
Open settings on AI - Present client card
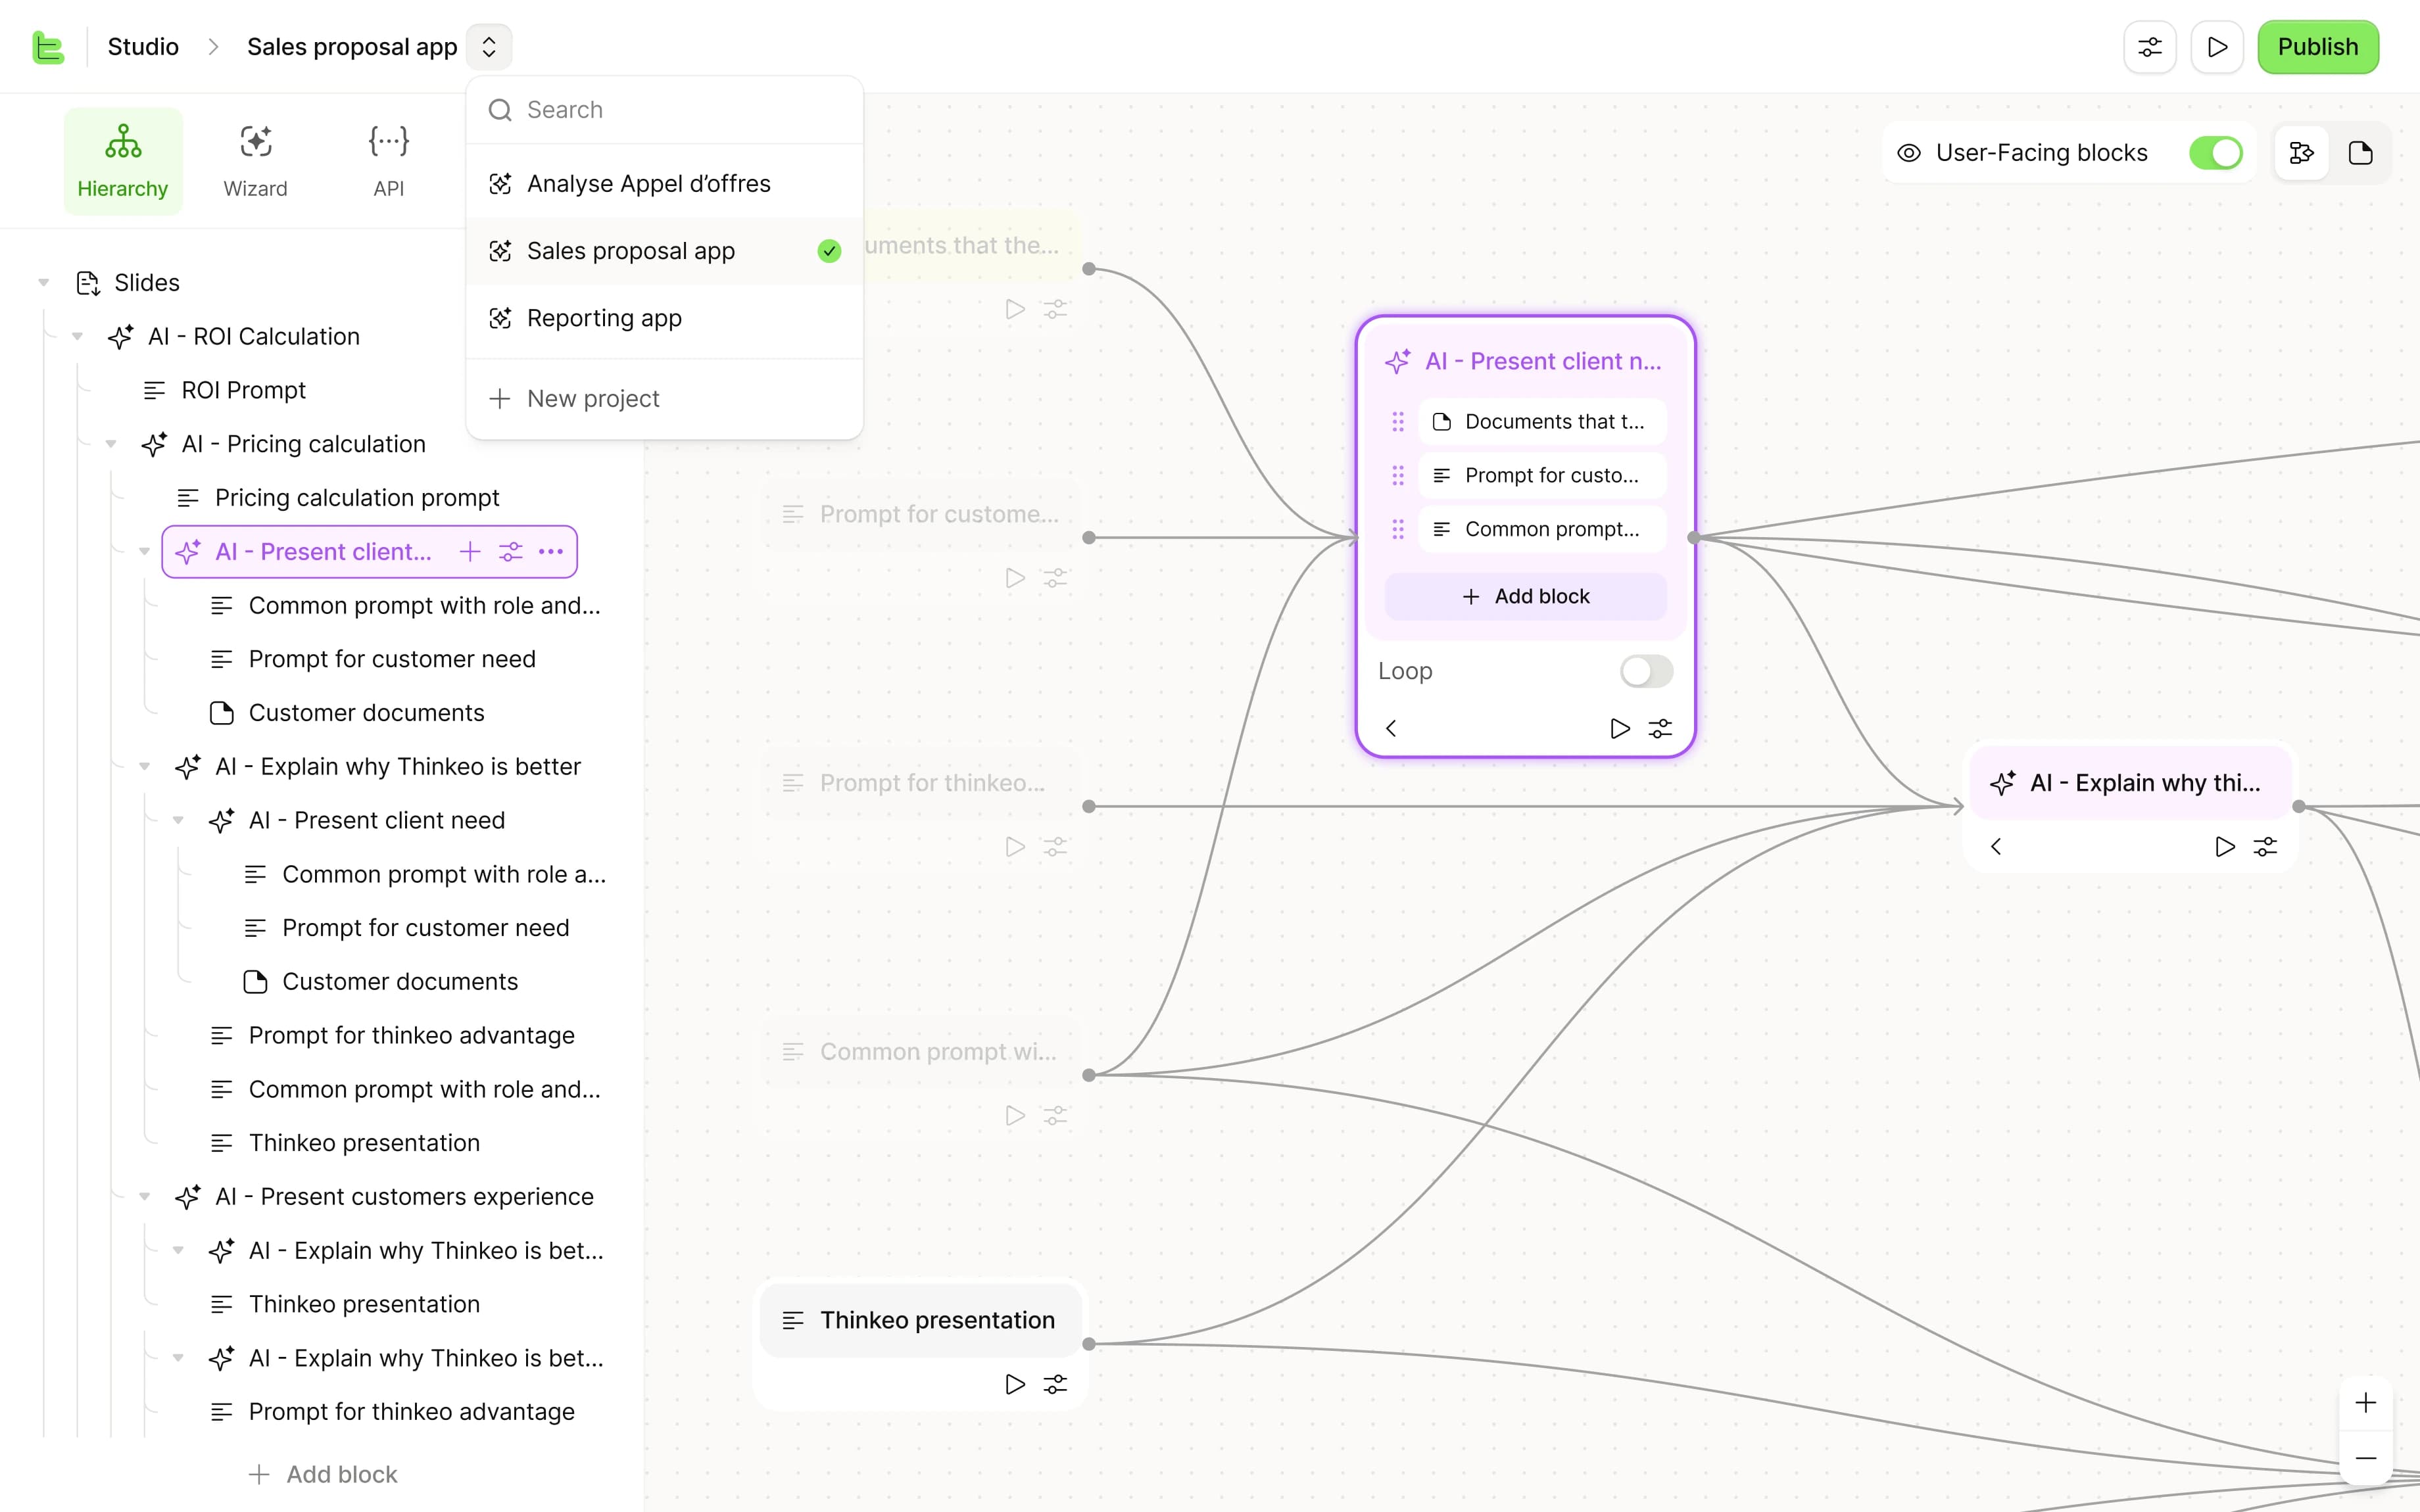tap(1660, 729)
